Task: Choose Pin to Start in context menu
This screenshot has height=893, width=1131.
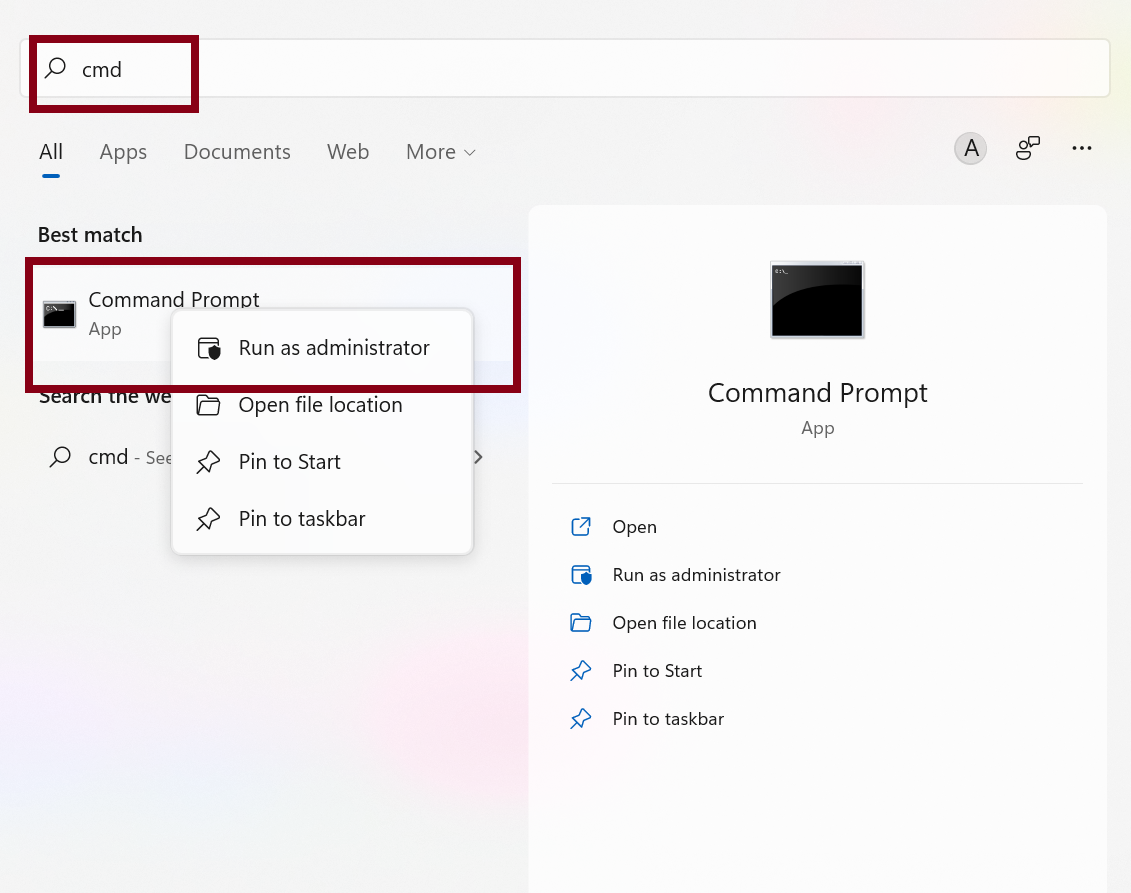Action: tap(322, 462)
